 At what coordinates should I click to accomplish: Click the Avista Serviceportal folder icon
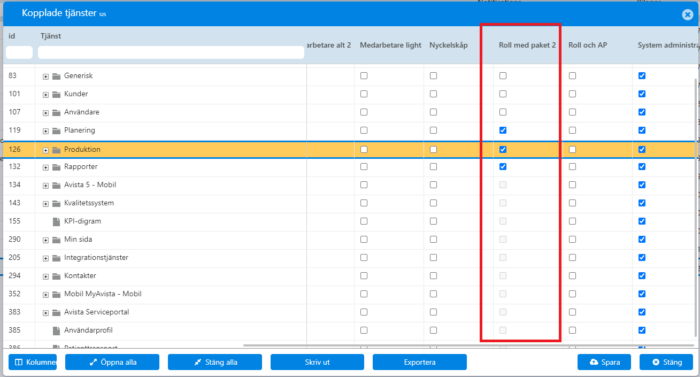coord(56,313)
